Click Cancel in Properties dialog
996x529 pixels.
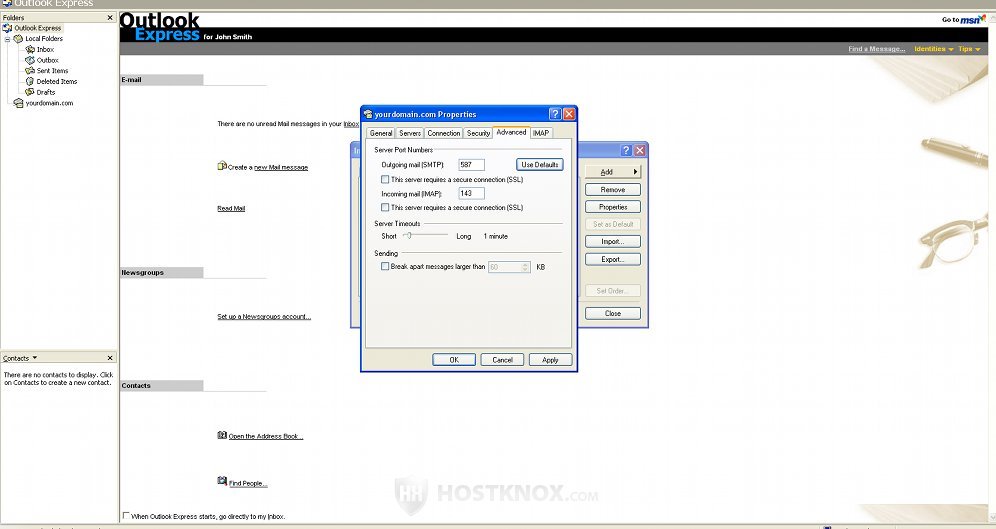tap(502, 359)
